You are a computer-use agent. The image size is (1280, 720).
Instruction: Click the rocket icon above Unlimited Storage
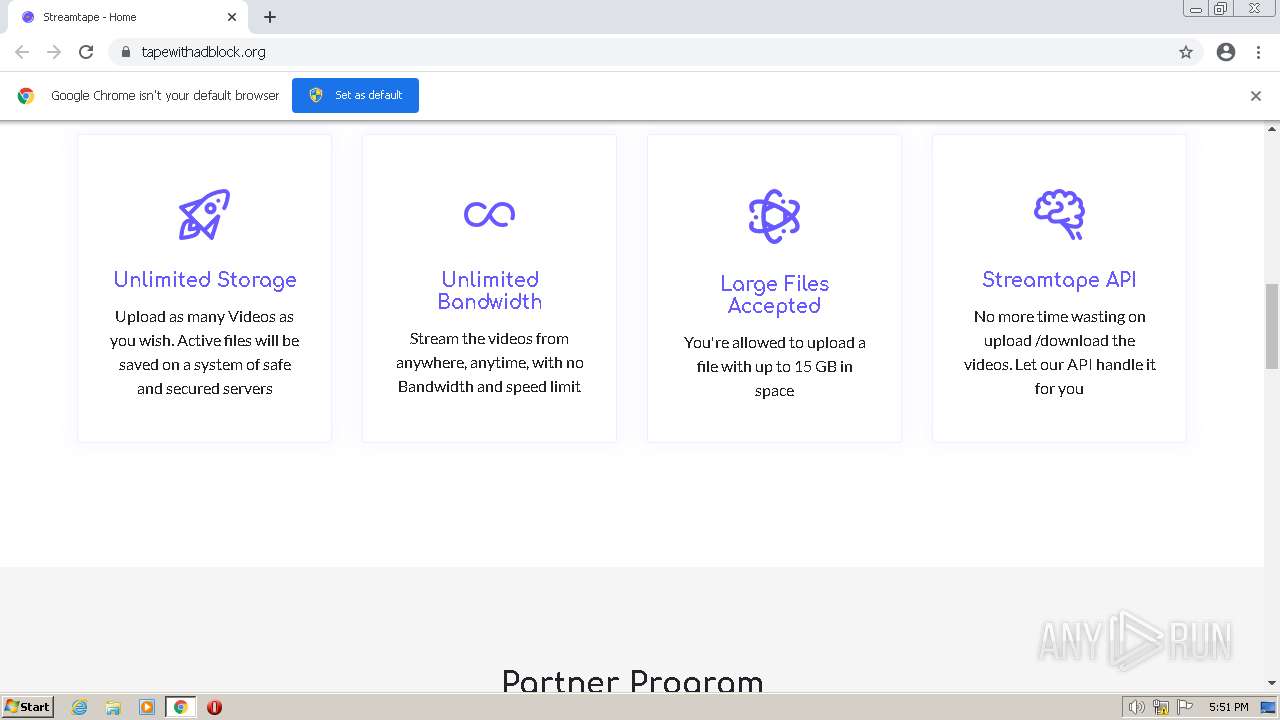point(204,214)
